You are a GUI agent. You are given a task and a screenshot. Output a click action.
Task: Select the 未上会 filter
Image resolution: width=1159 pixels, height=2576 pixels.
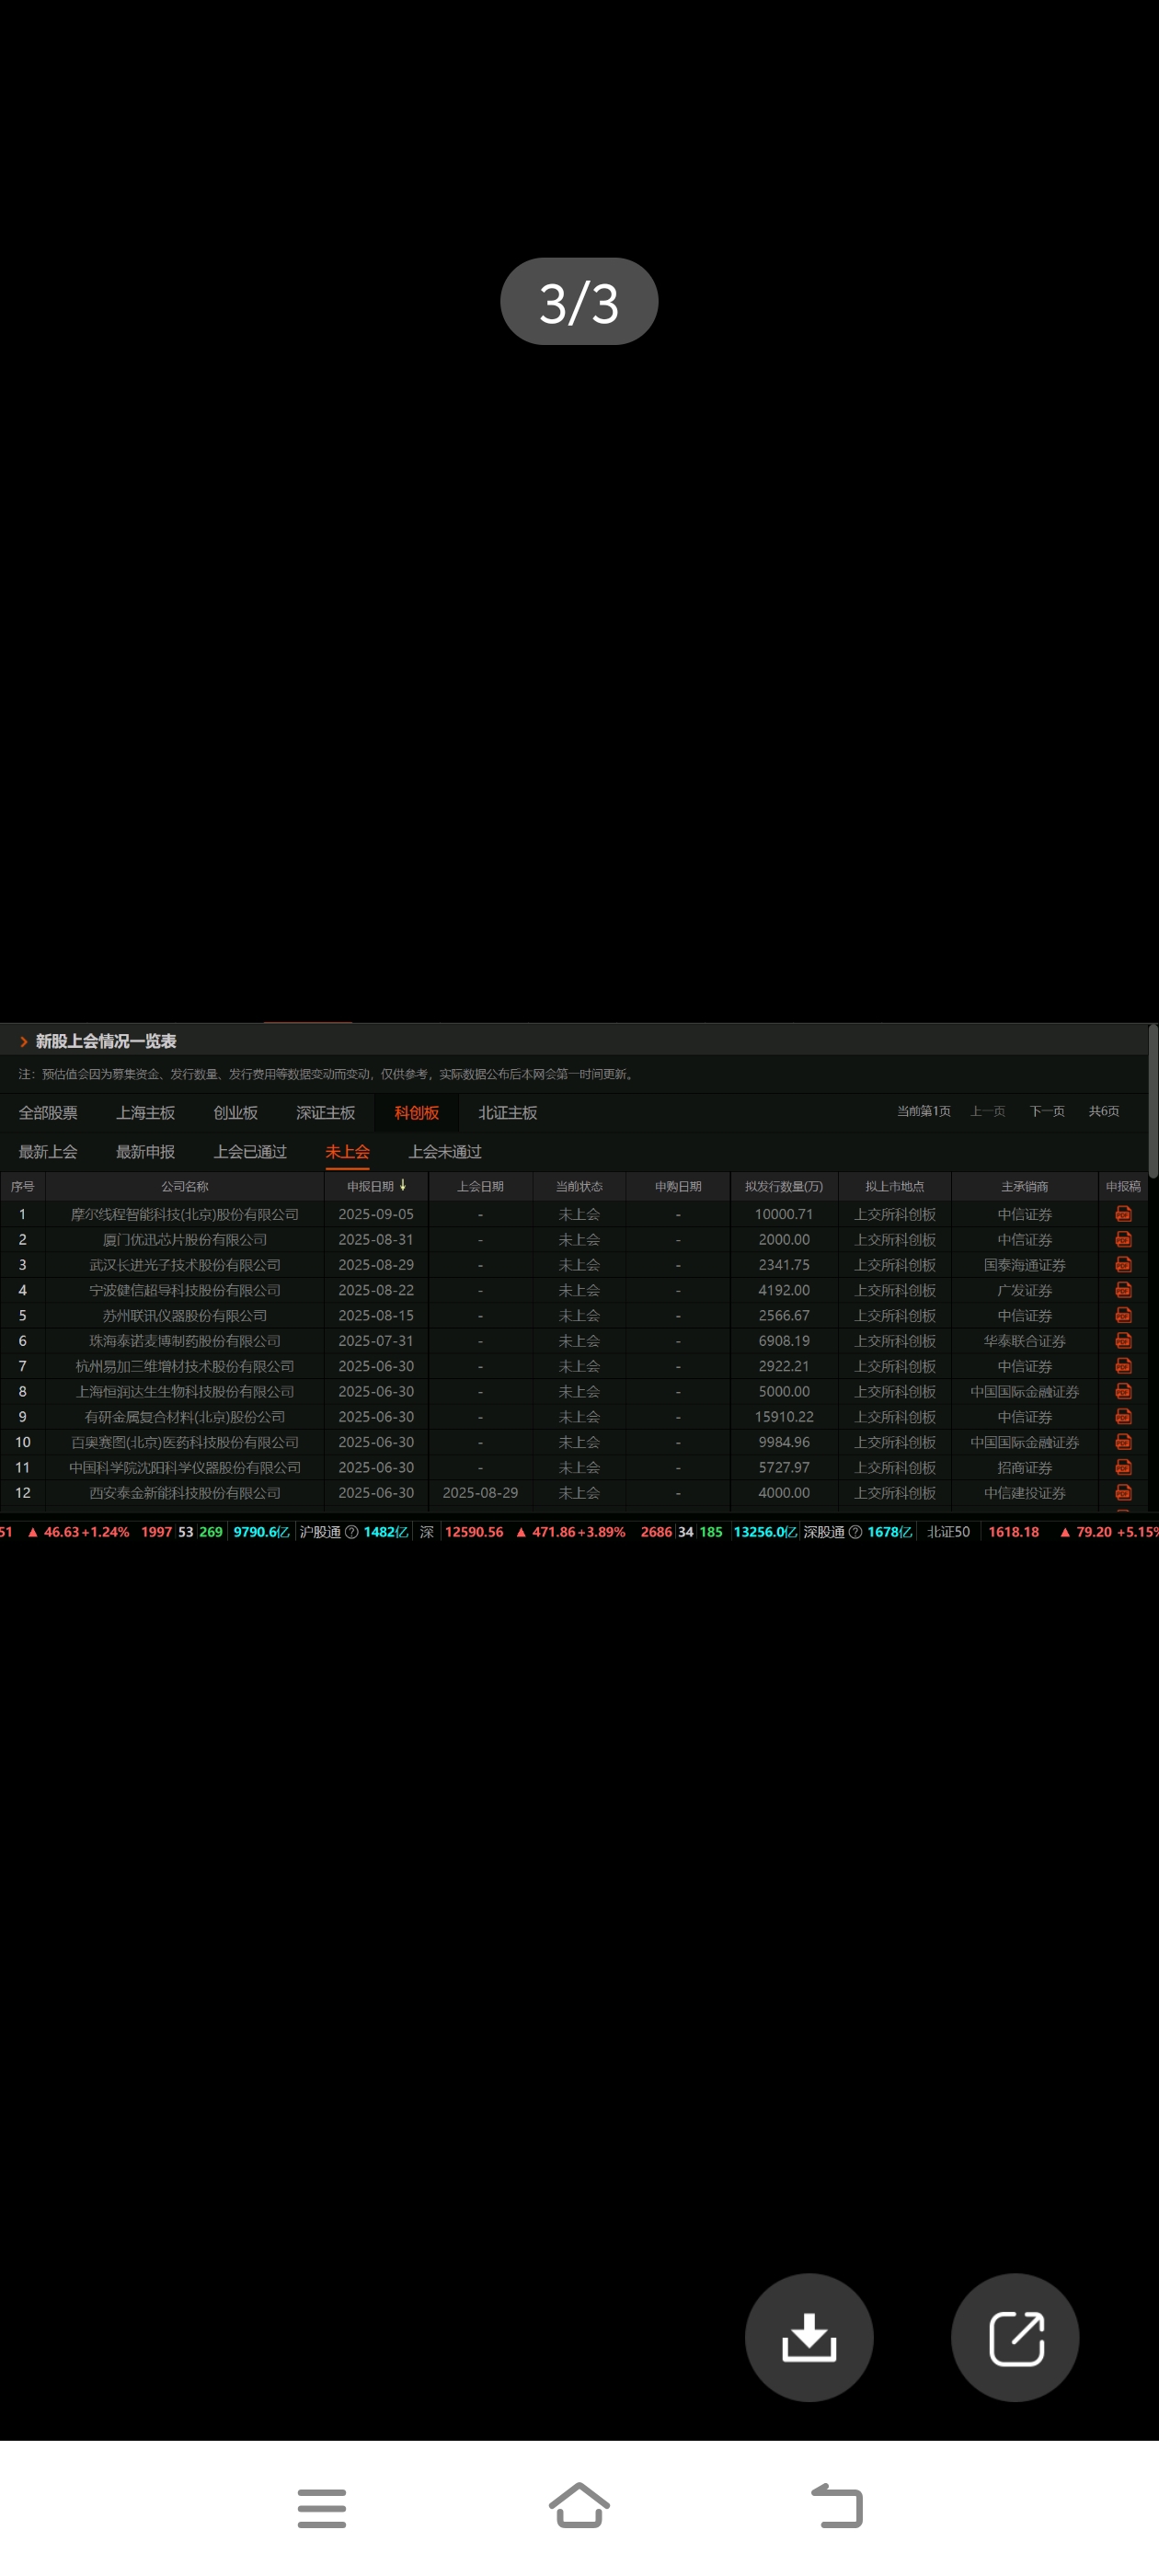click(347, 1152)
